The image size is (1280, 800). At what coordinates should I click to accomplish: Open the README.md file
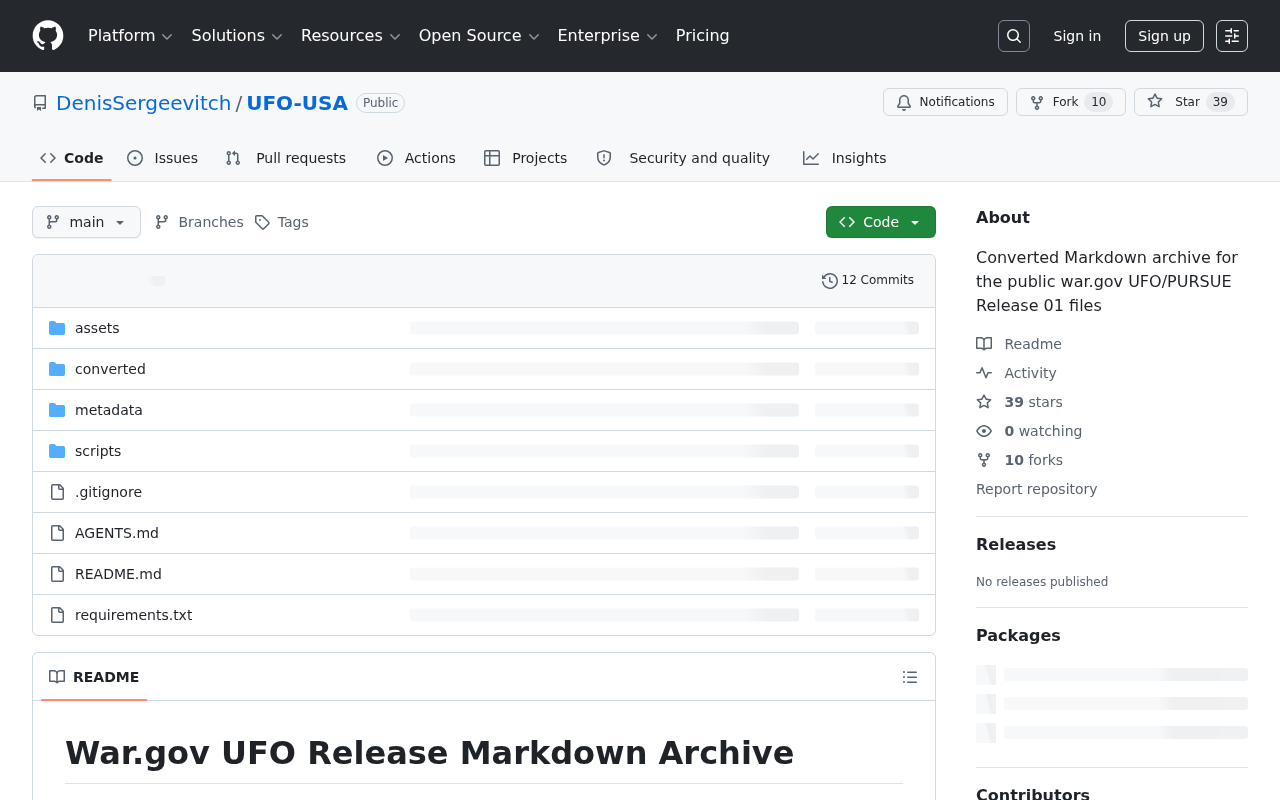[x=118, y=574]
